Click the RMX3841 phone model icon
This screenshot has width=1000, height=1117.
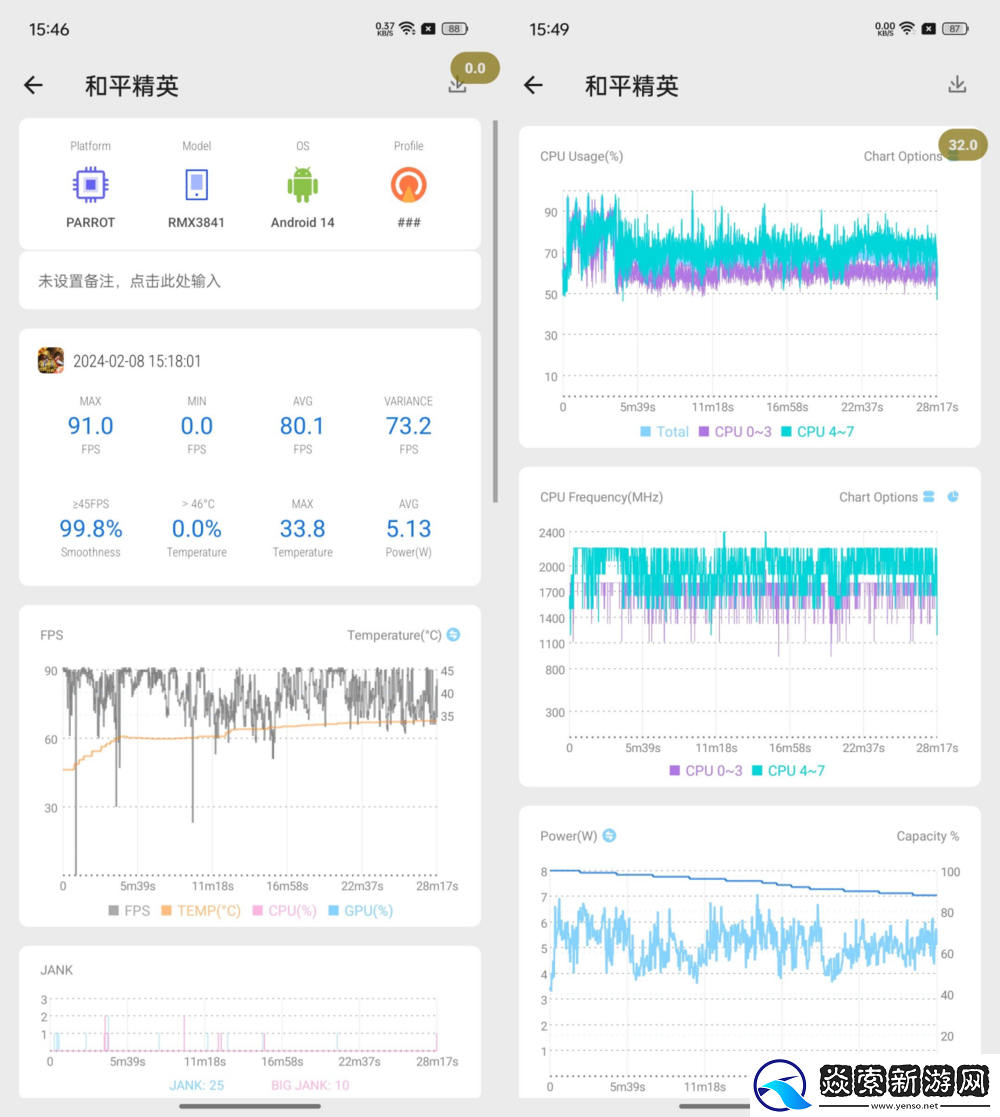coord(196,184)
